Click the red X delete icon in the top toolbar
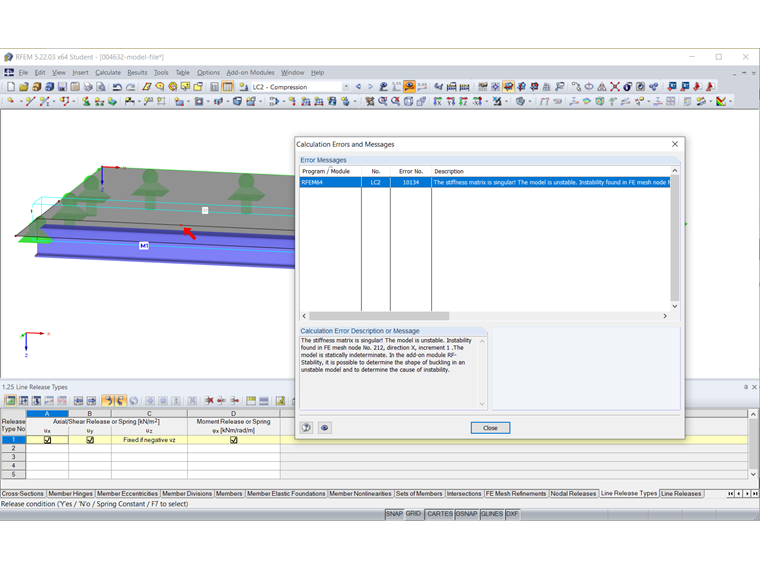This screenshot has height=570, width=760. coord(615,87)
